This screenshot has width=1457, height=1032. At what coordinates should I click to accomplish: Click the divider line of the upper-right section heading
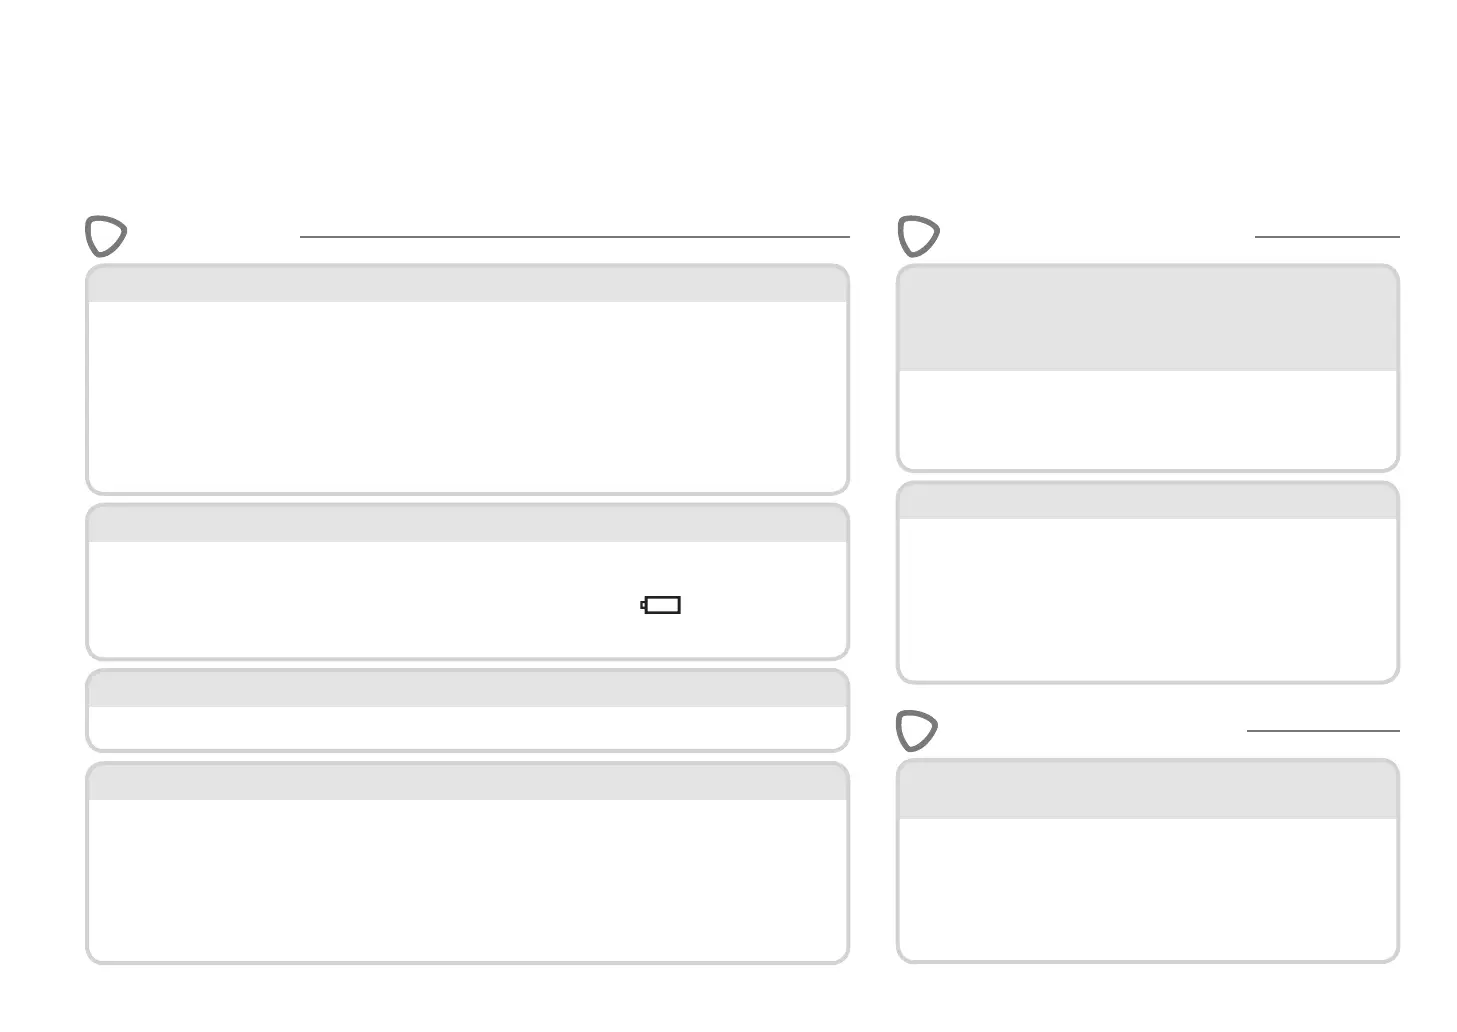[x=1326, y=237]
